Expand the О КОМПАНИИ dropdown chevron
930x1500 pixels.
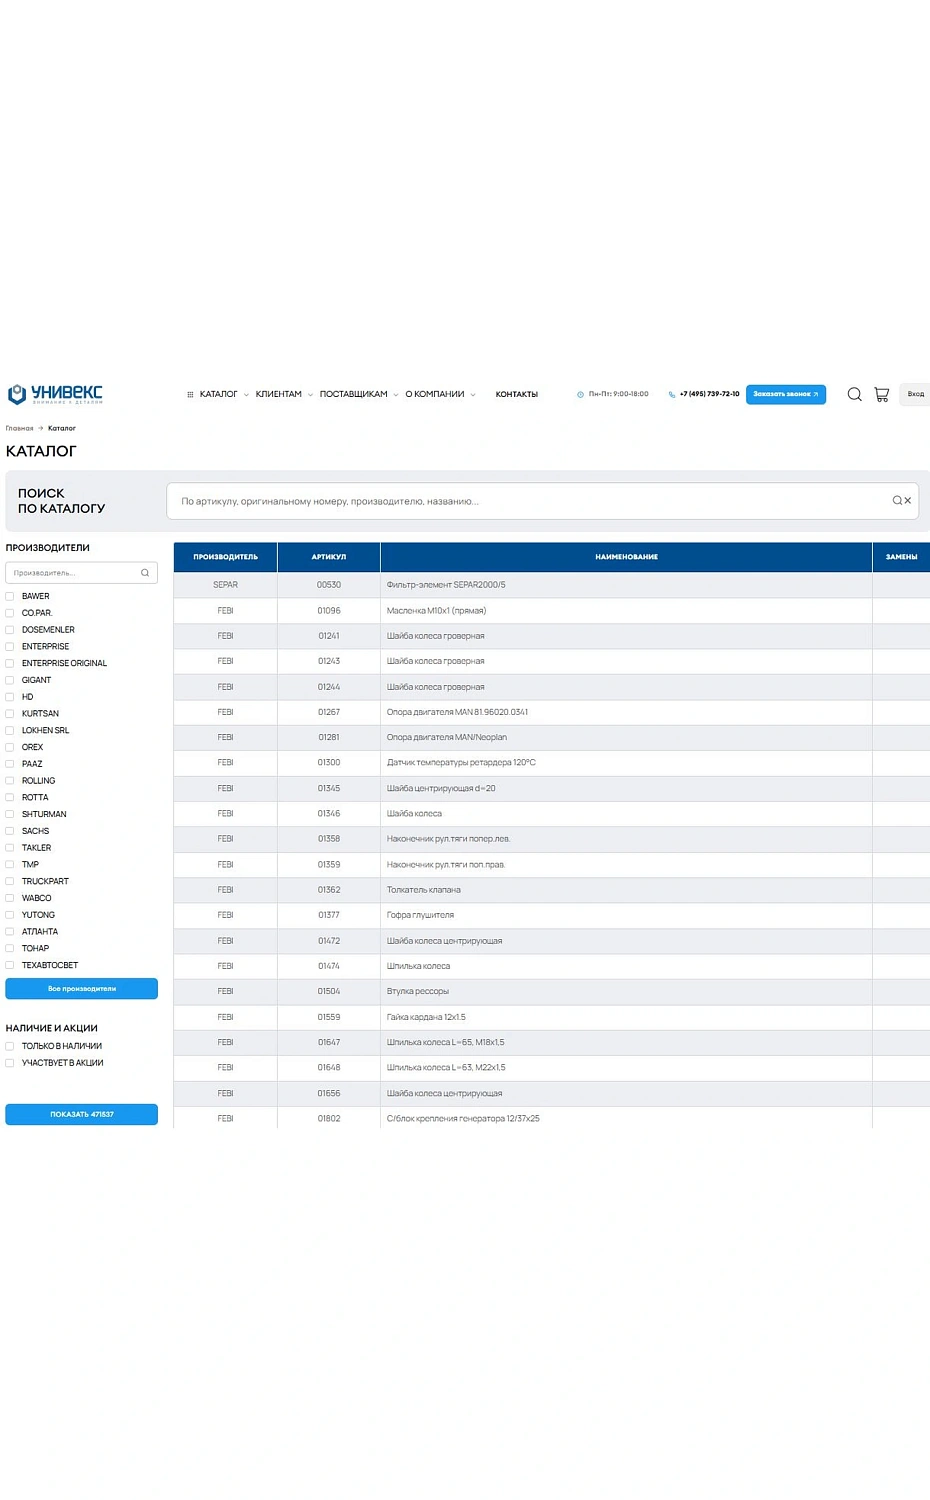[473, 395]
